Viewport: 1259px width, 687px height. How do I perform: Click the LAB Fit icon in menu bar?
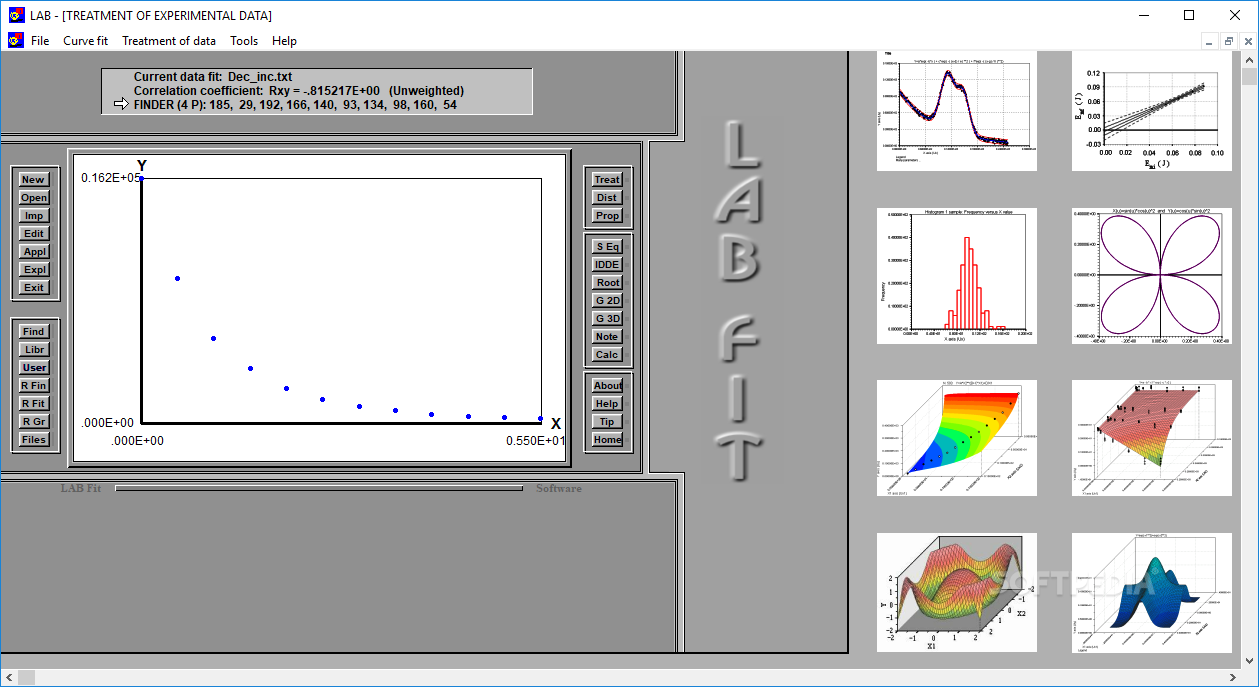(x=15, y=41)
